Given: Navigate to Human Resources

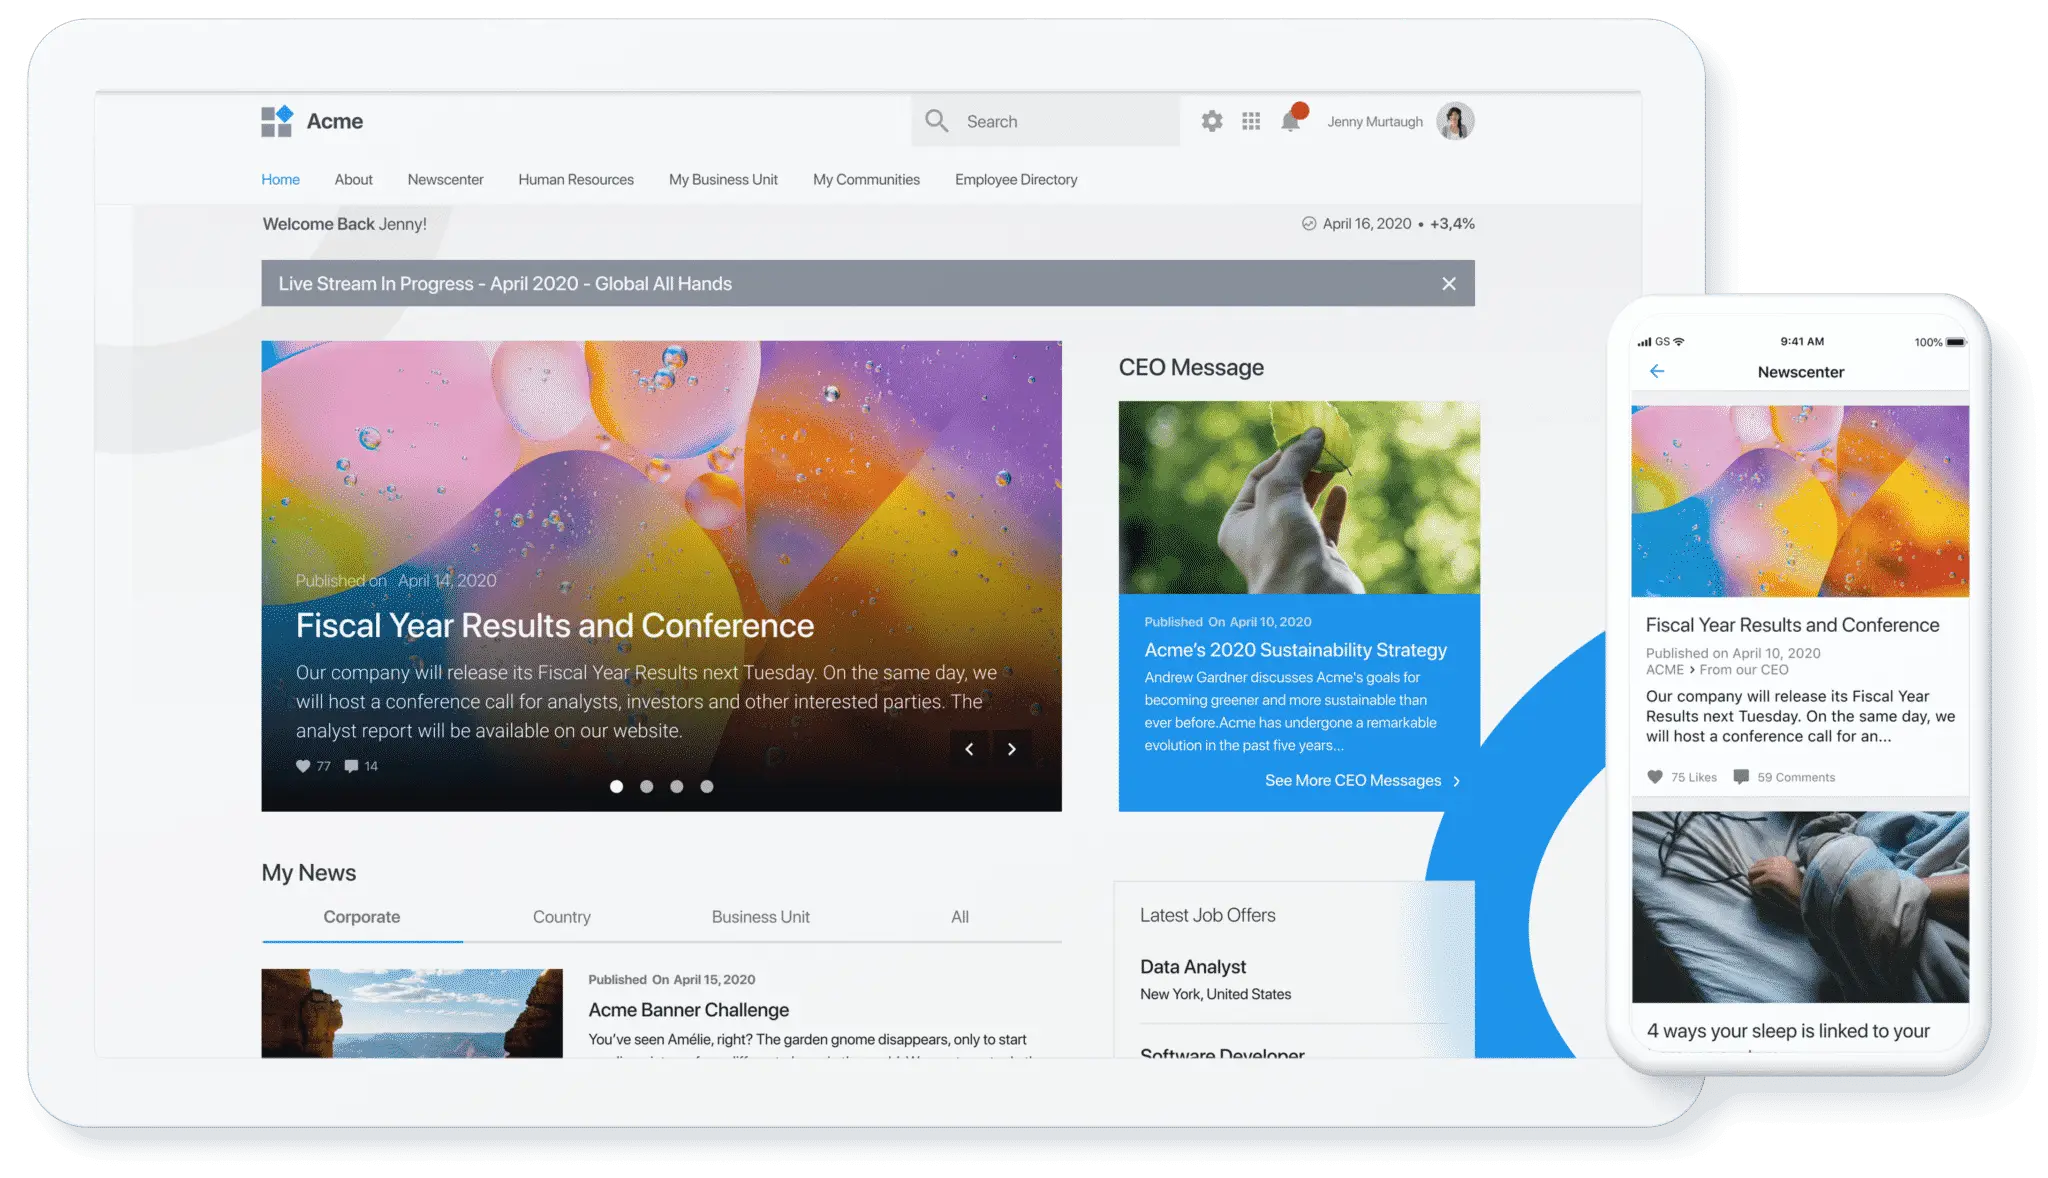Looking at the screenshot, I should tap(576, 180).
